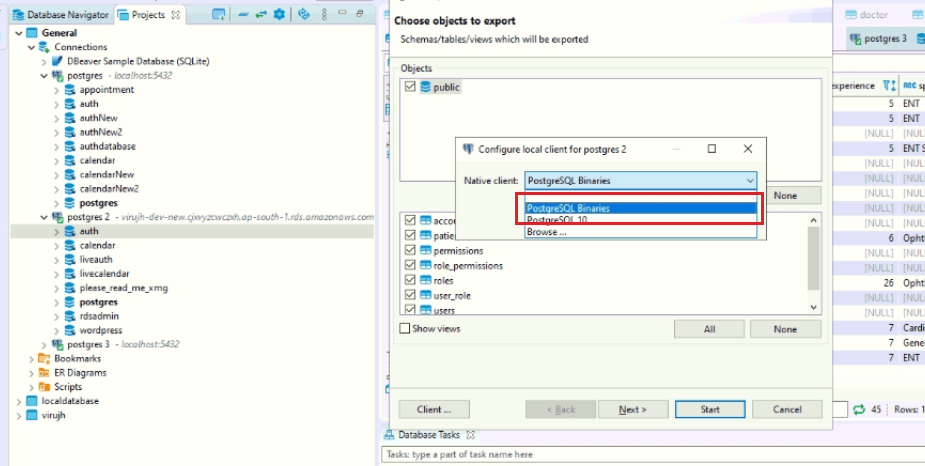Uncheck the first table checkbox starting 'acco'
This screenshot has height=466, width=925.
(411, 221)
